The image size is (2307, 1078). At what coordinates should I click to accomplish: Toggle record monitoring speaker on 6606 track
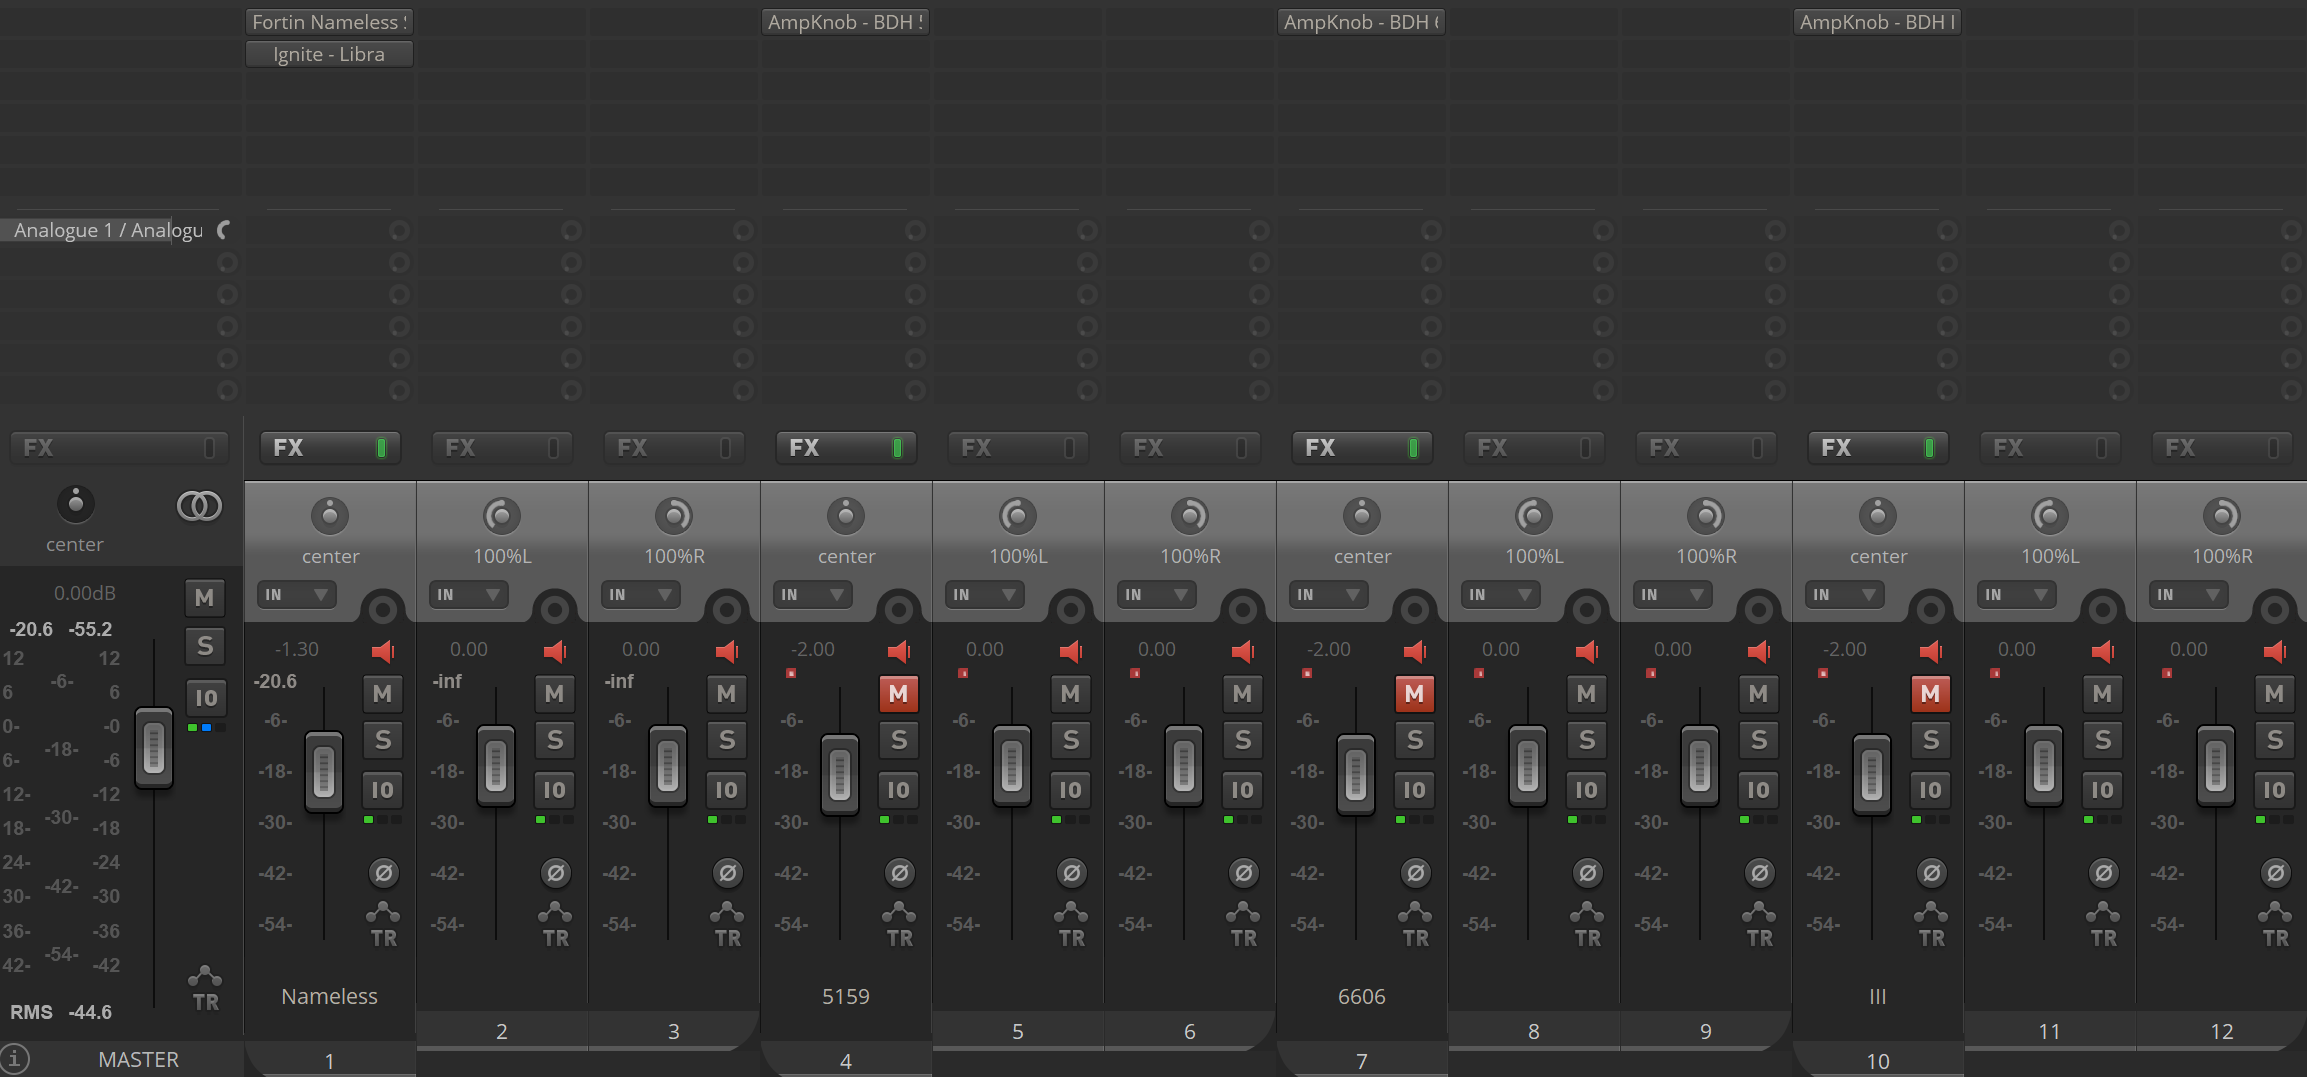[x=1414, y=652]
